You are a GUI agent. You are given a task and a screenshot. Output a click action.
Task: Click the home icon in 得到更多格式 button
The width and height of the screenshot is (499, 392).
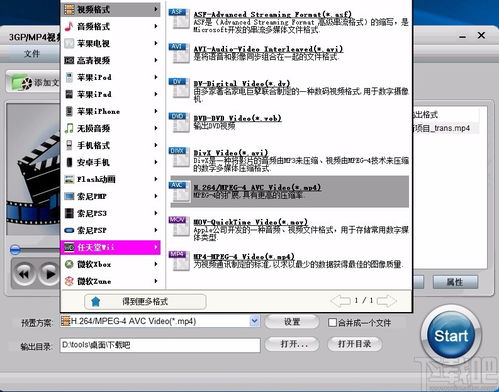pyautogui.click(x=96, y=302)
